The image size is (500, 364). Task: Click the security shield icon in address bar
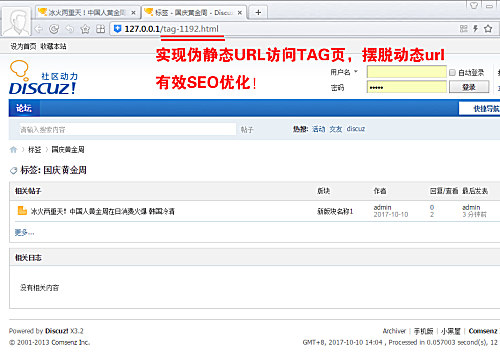[117, 29]
